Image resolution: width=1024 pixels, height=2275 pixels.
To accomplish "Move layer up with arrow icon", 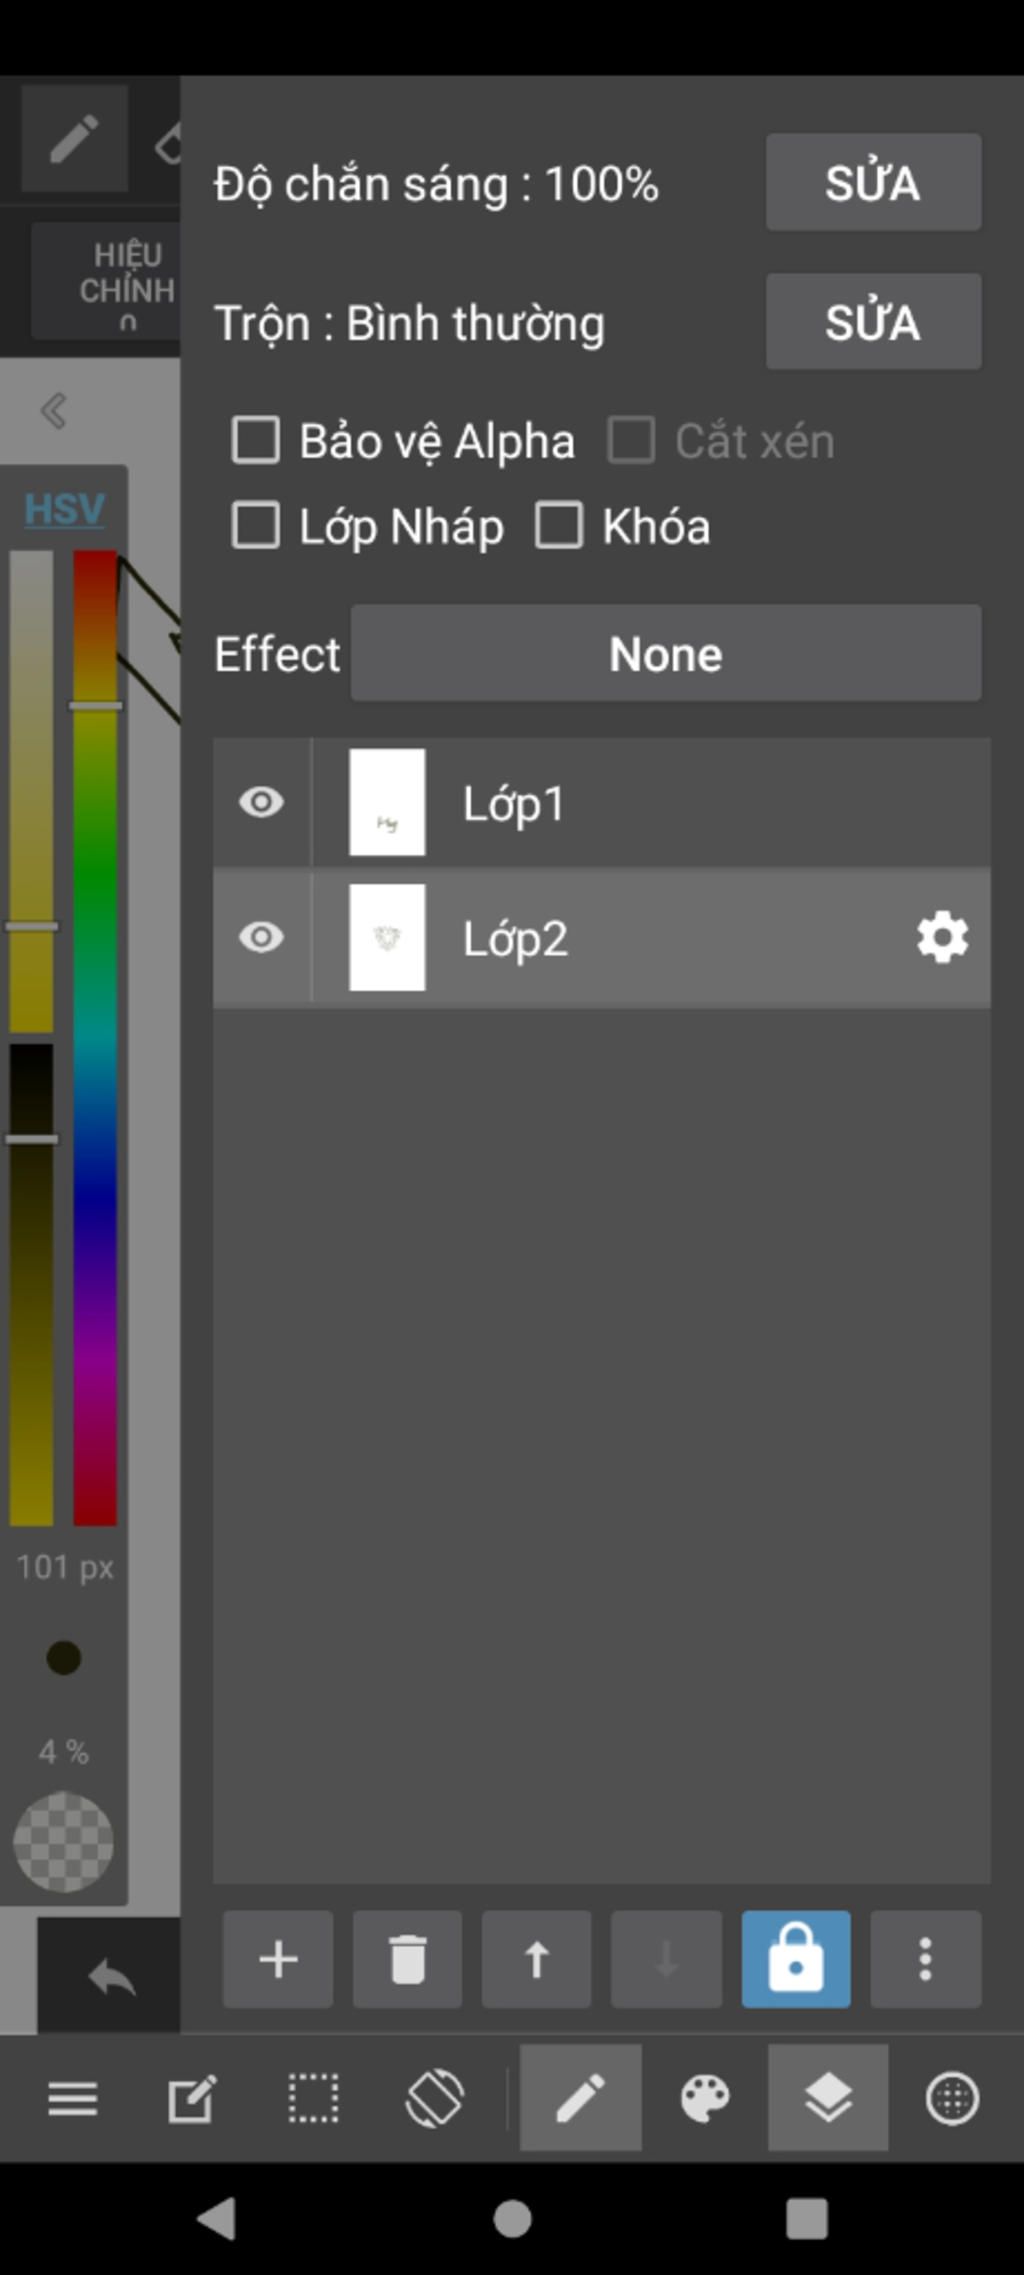I will tap(537, 1959).
